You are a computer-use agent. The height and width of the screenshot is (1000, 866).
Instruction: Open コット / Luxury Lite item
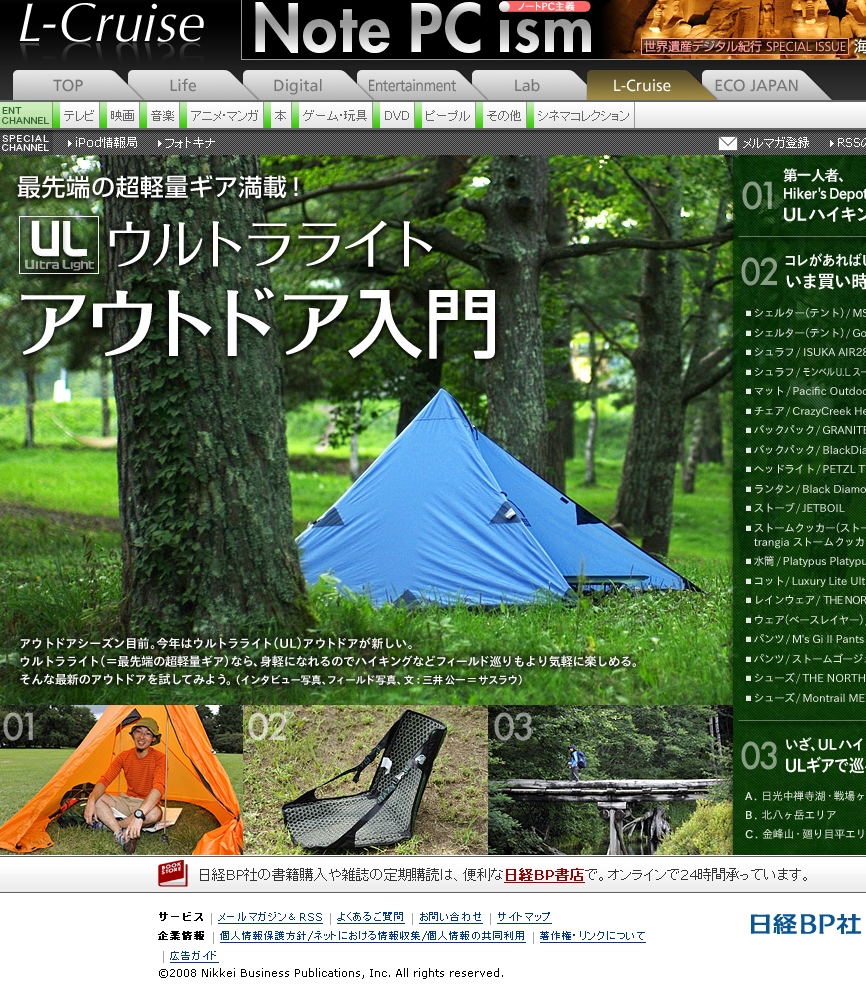pyautogui.click(x=806, y=581)
